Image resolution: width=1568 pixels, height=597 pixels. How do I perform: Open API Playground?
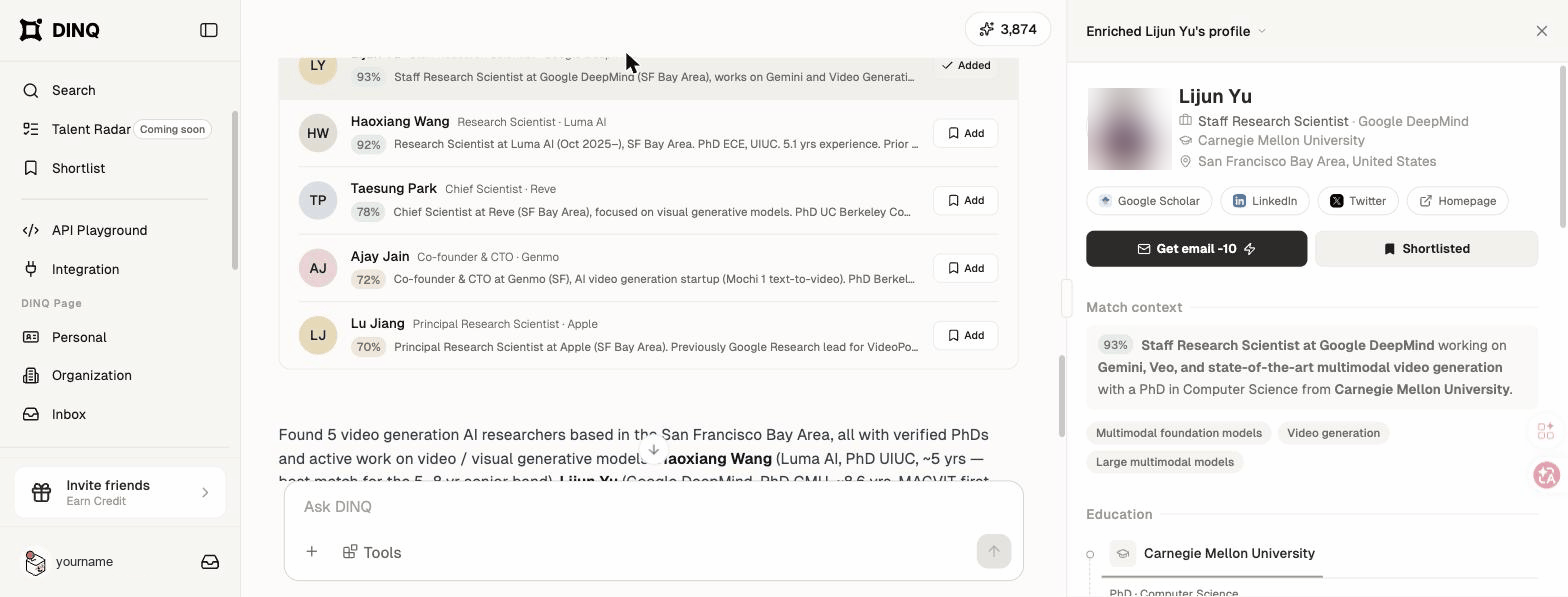99,230
